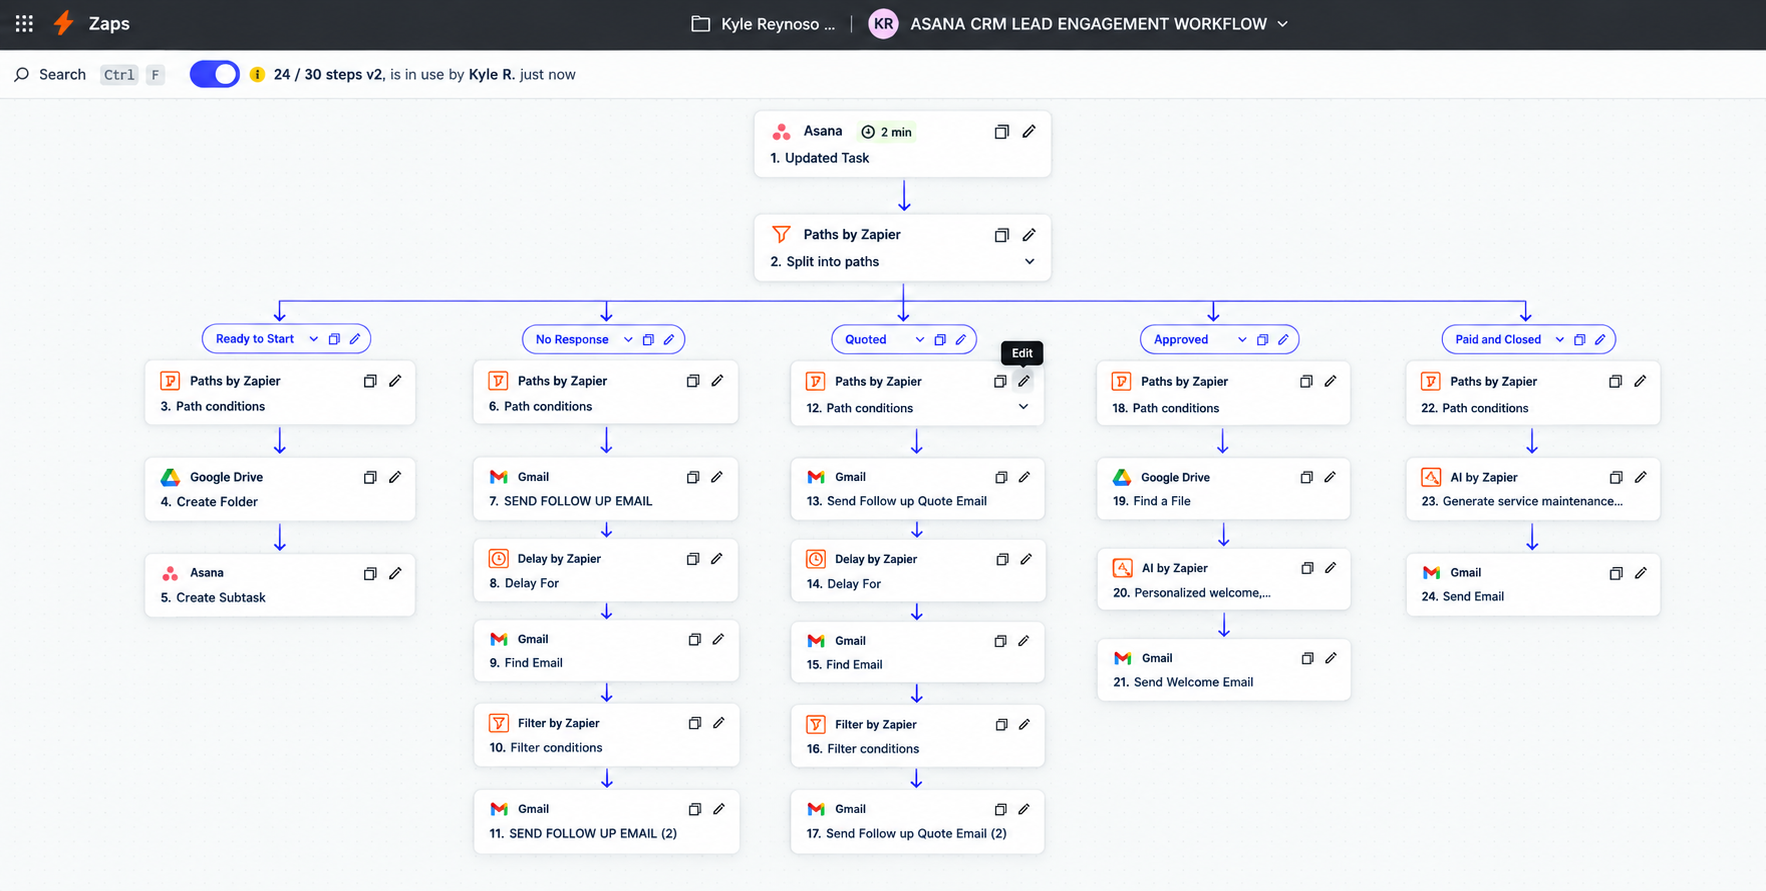Duplicate step 2 Paths by Zapier
Viewport: 1766px width, 891px height.
[1001, 234]
